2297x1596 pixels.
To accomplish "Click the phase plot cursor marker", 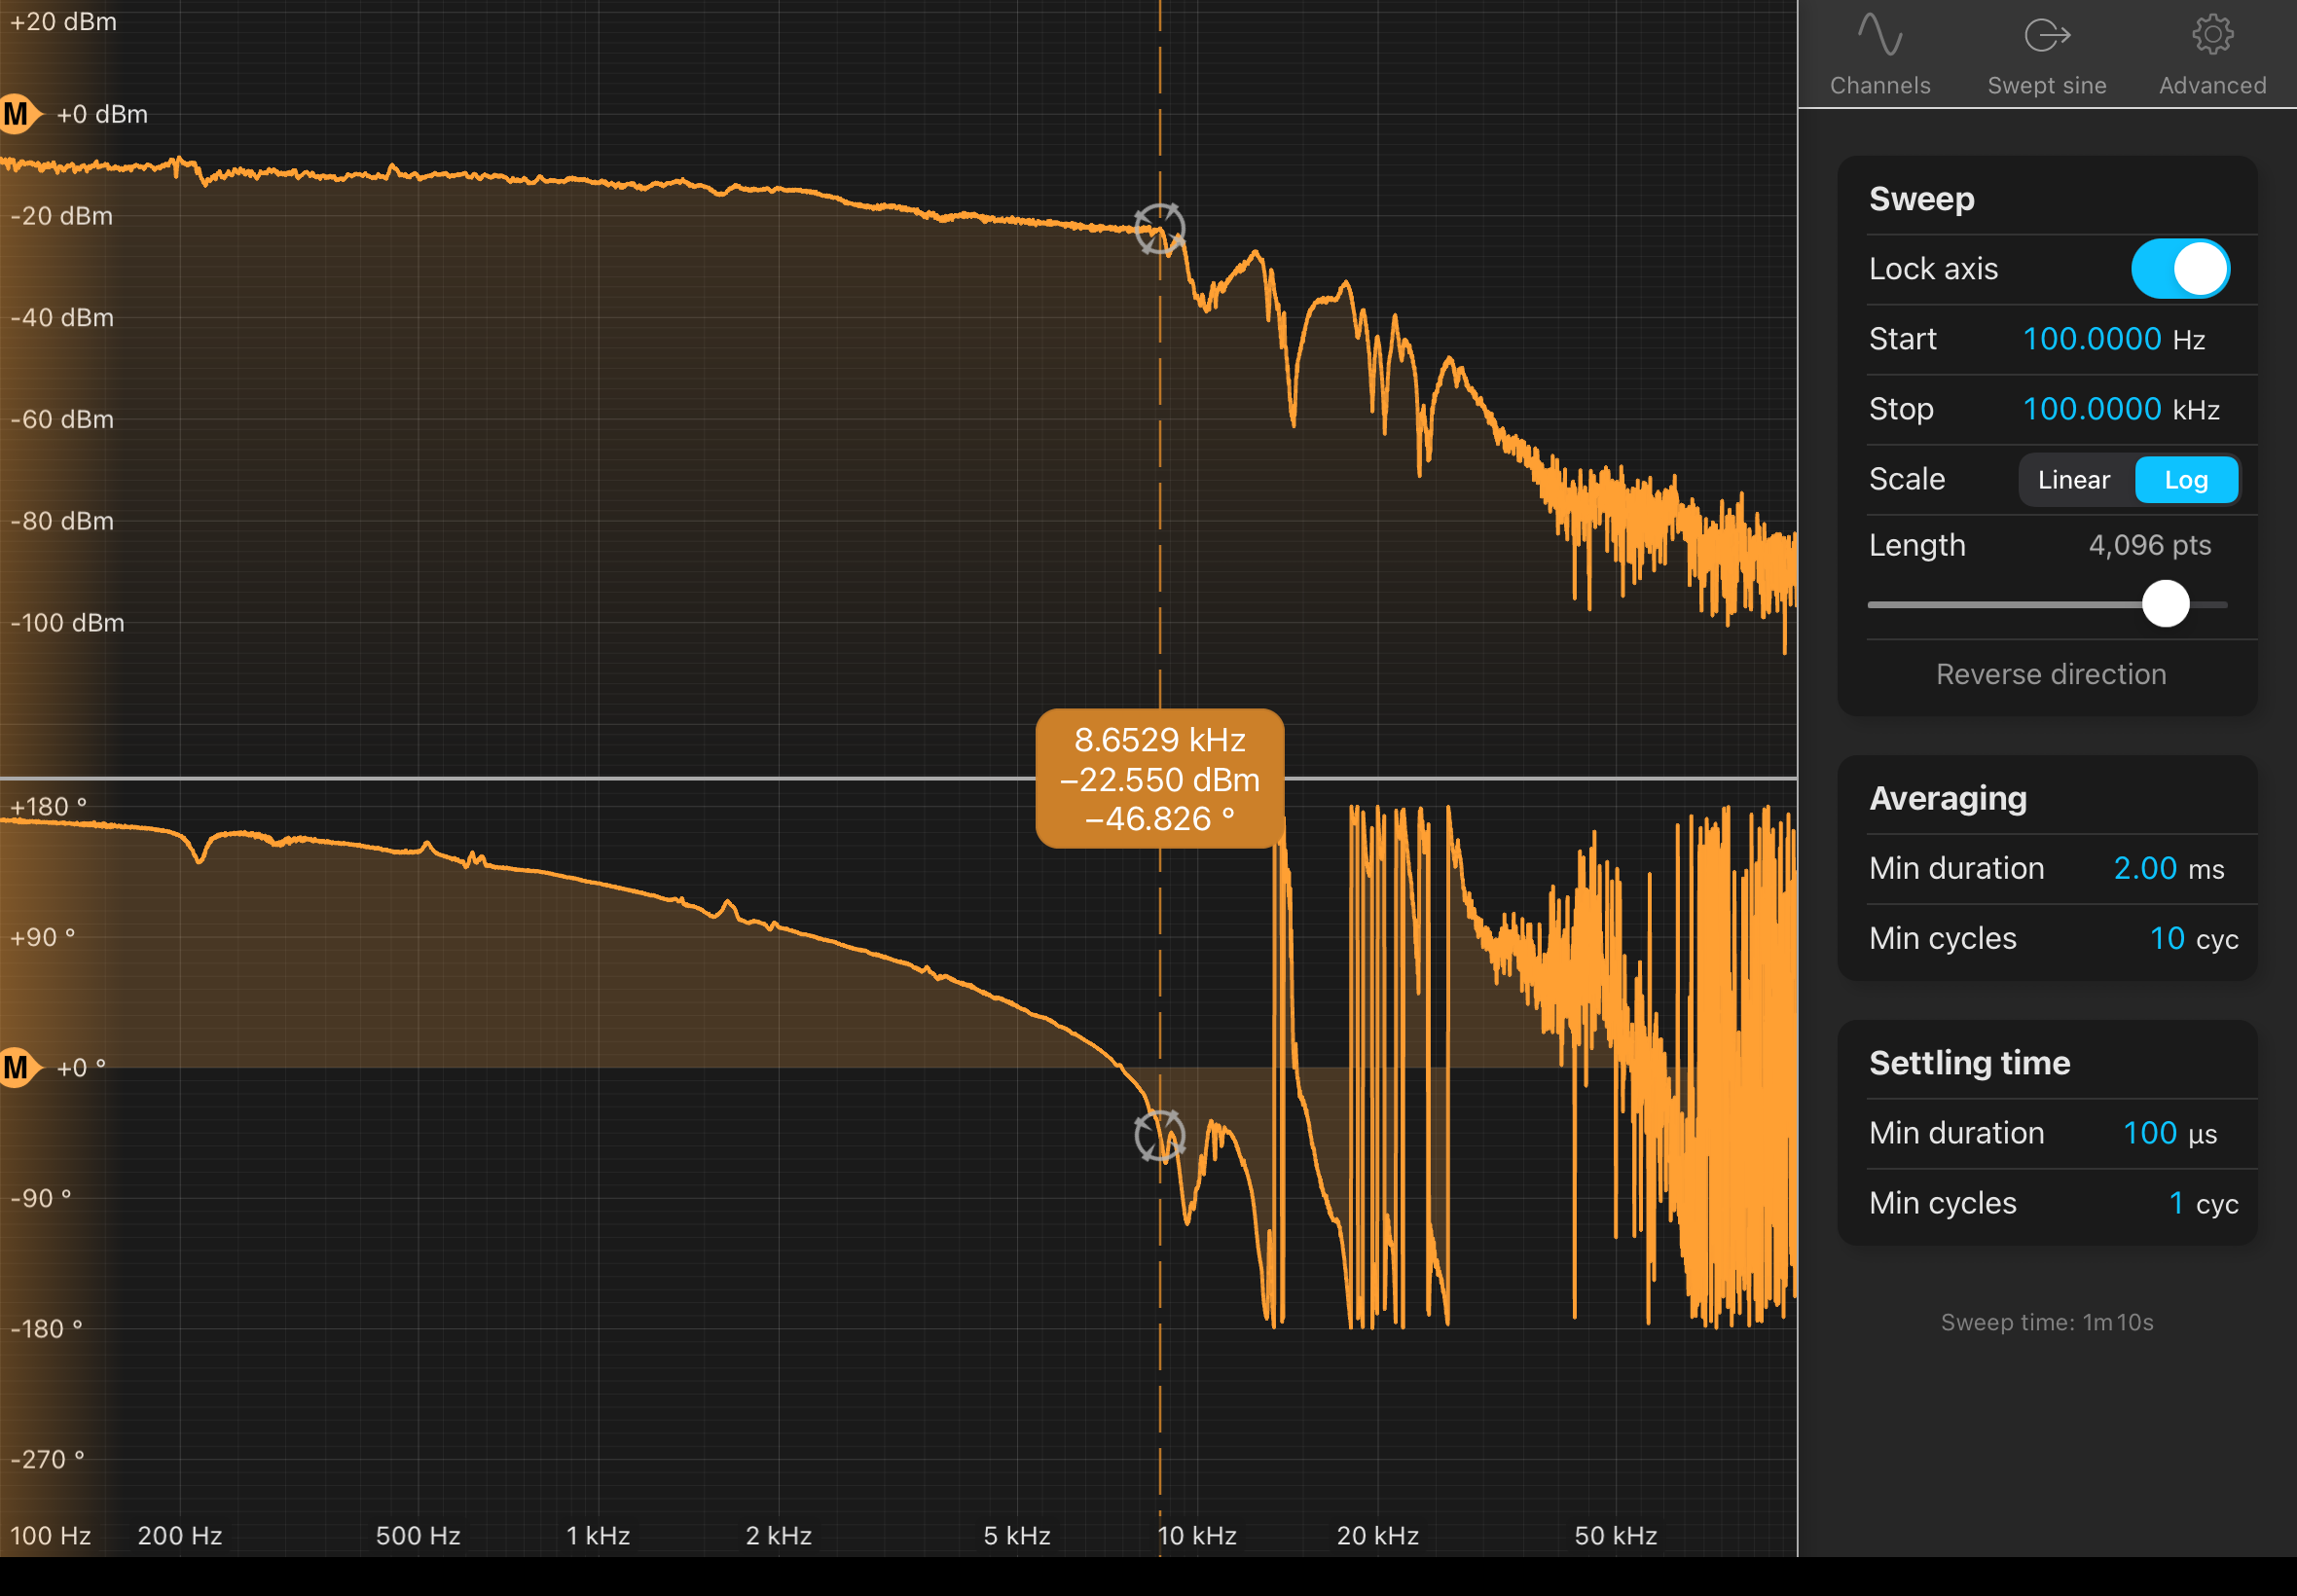I will (1160, 1135).
